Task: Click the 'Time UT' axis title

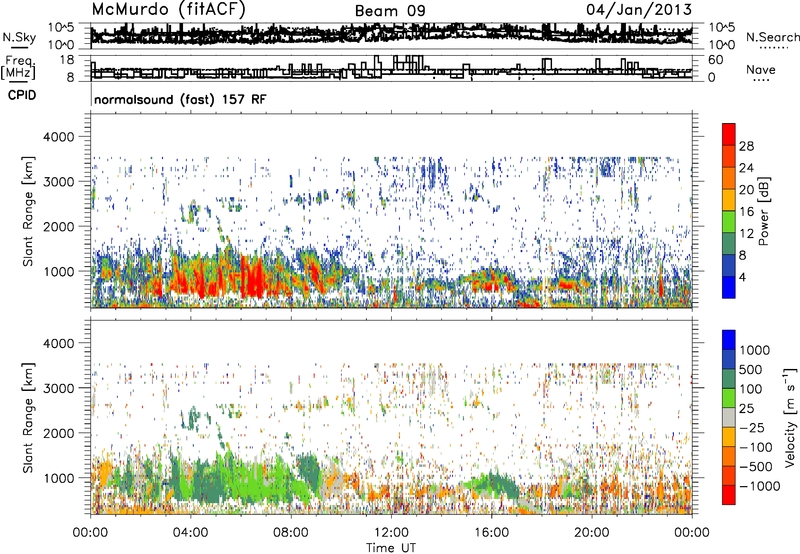Action: click(391, 548)
